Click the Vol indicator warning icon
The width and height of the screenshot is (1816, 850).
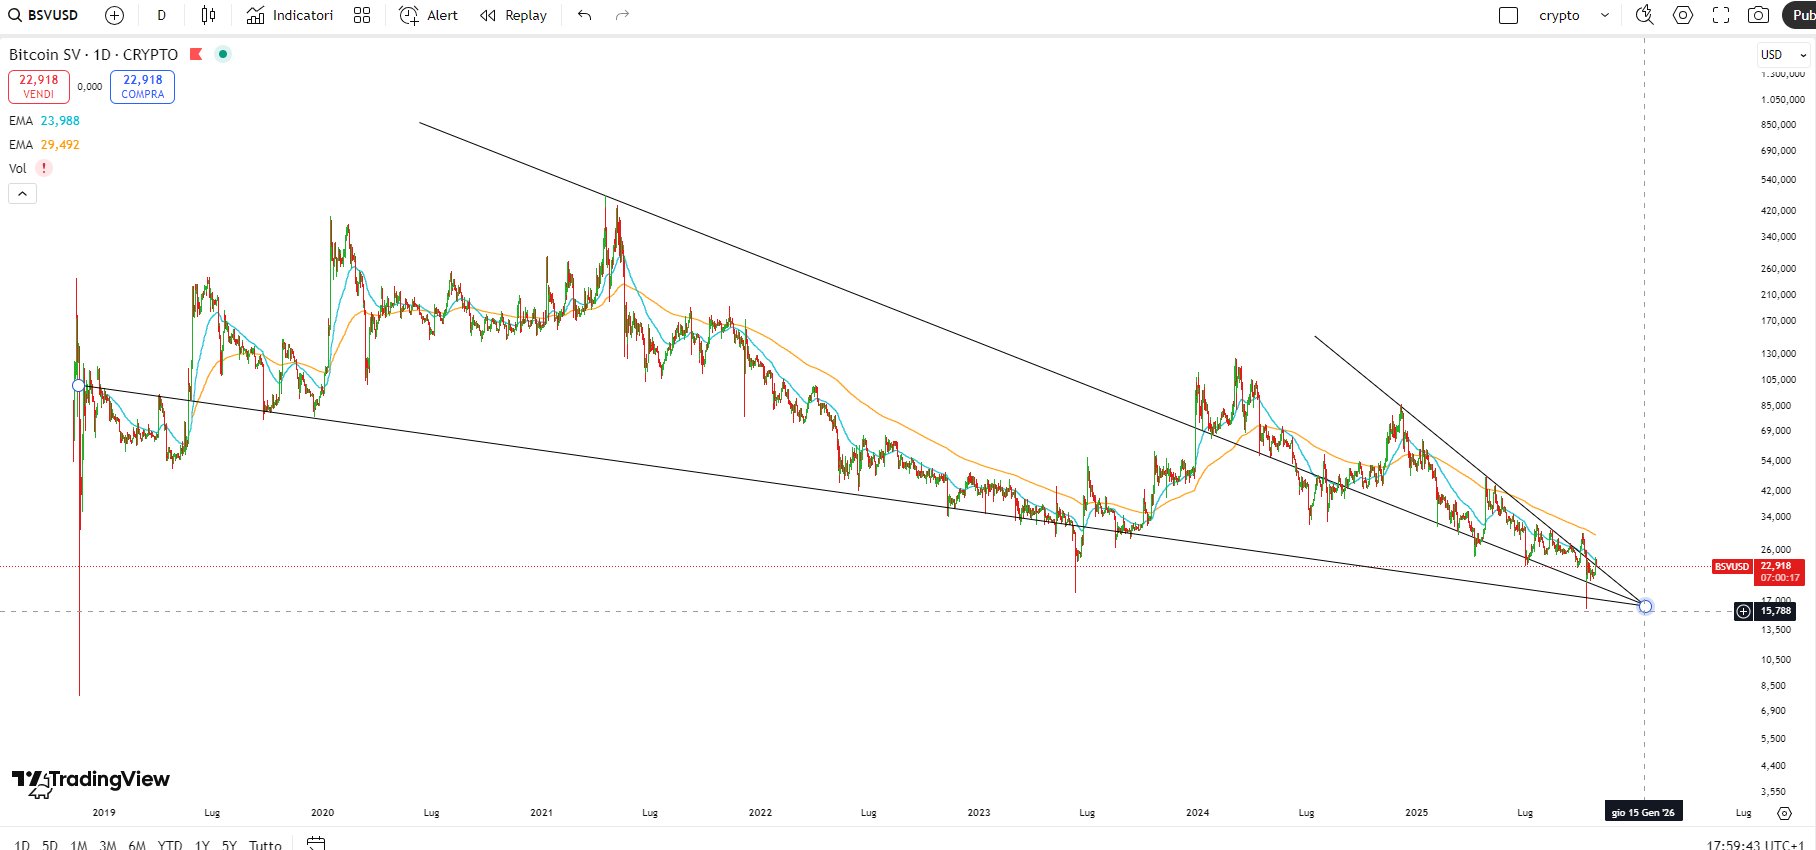point(44,168)
